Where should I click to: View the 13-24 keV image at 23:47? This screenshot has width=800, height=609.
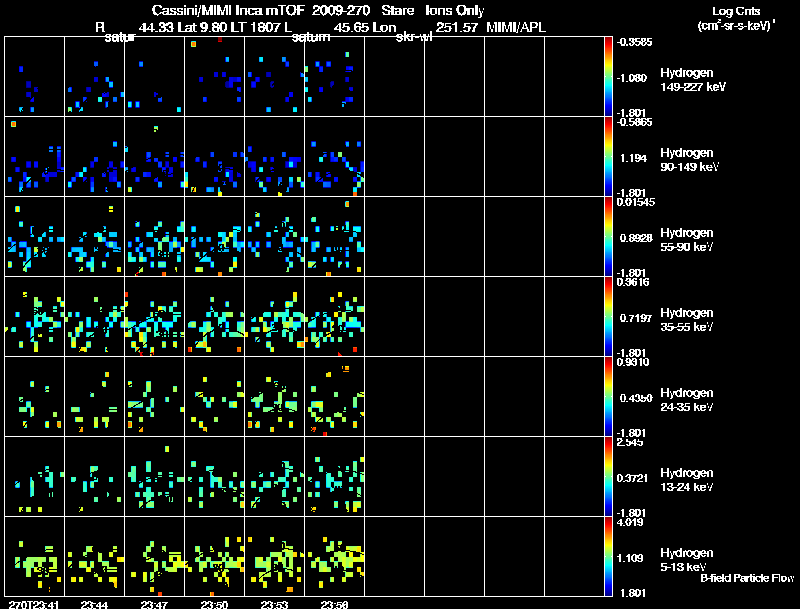155,477
